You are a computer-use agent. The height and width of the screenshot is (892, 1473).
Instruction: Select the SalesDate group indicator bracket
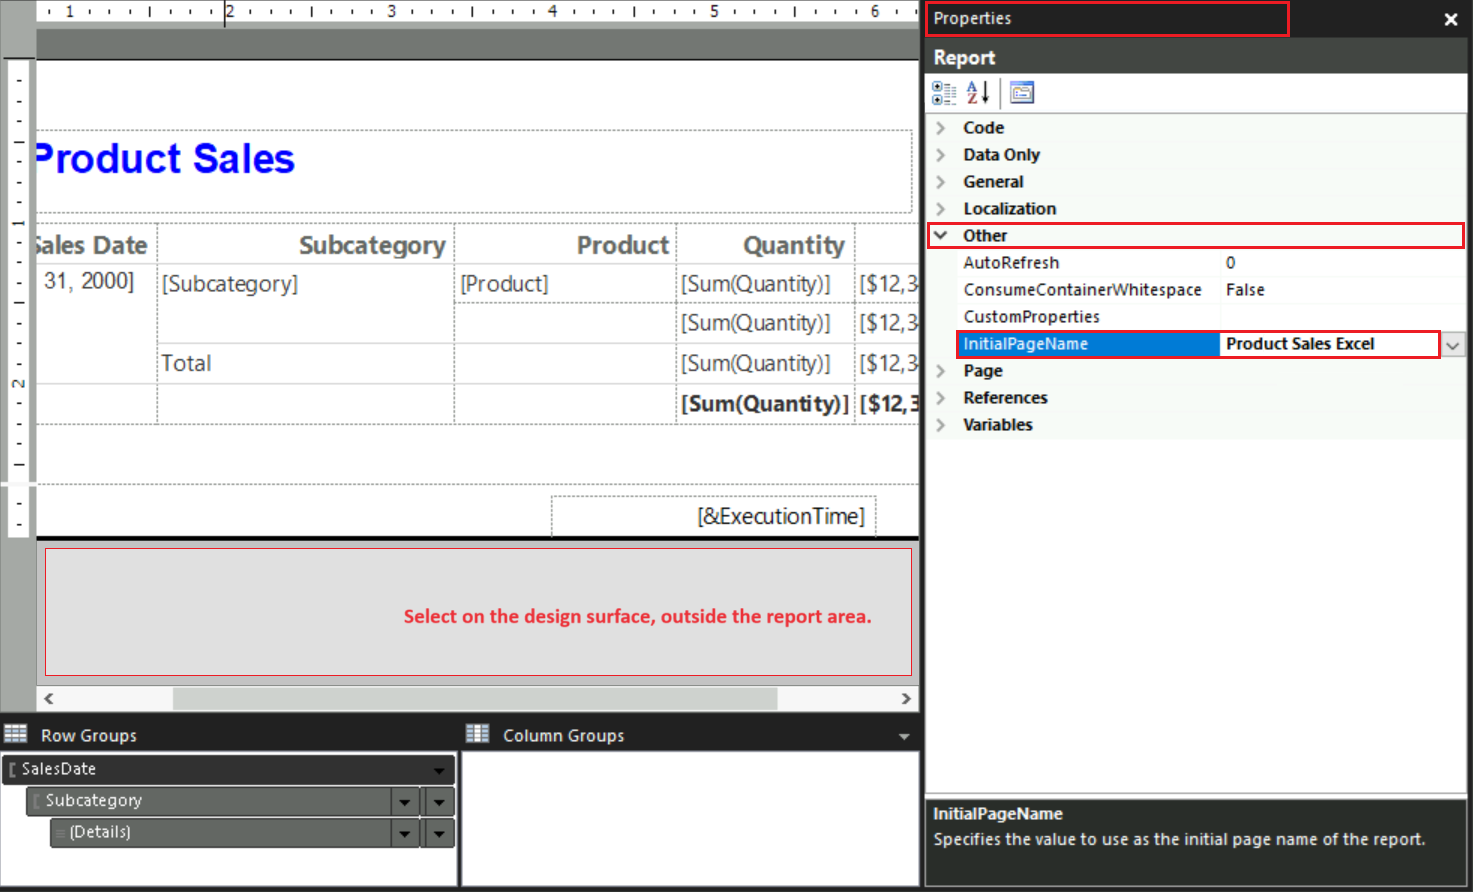(13, 769)
